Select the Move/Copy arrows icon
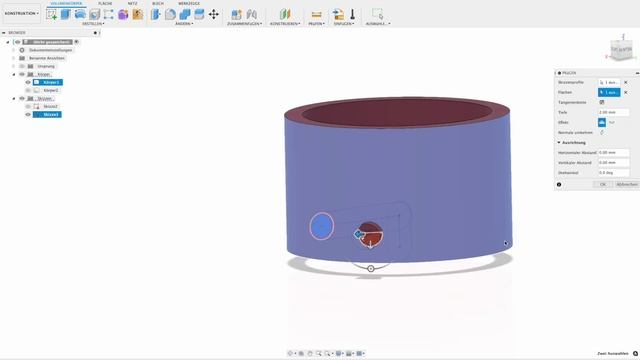The width and height of the screenshot is (640, 360). click(x=213, y=14)
